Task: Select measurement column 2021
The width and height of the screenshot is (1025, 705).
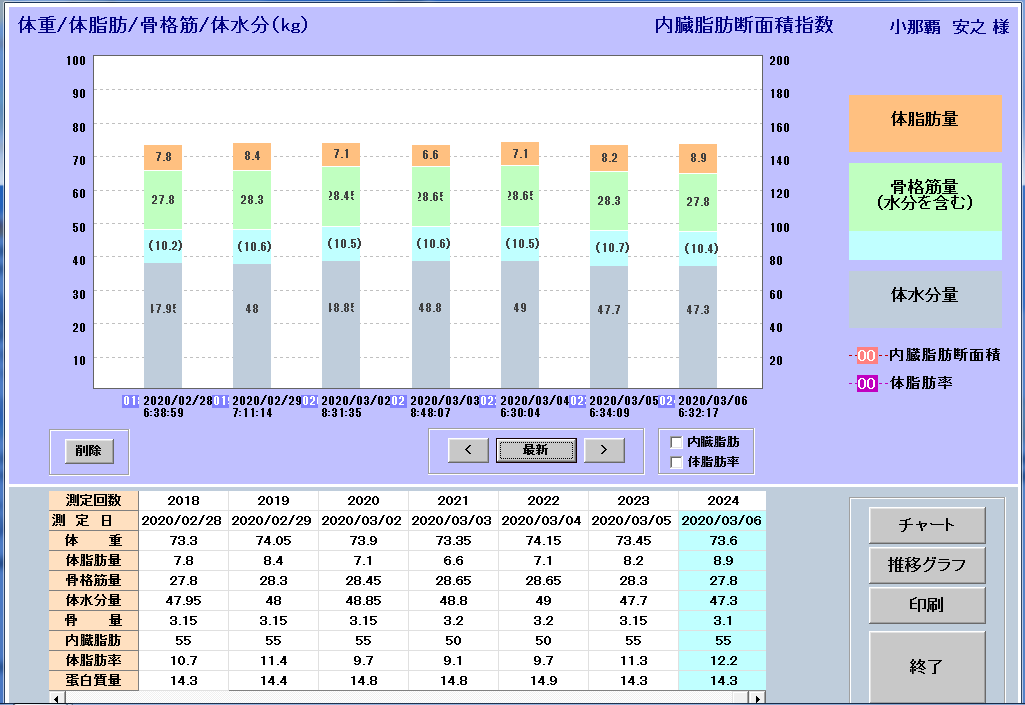Action: [x=453, y=501]
